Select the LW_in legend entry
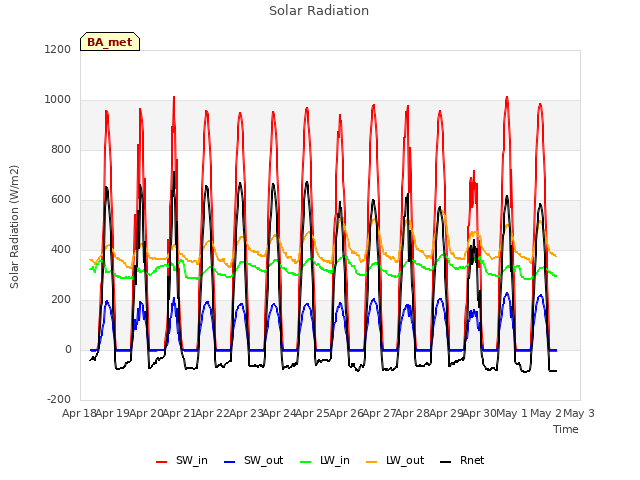Viewport: 640px width, 480px height. coord(325,460)
